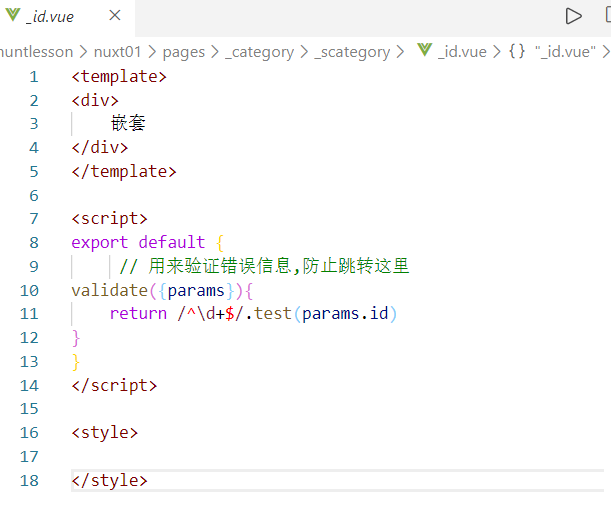Click the "_id.vue" symbol breadcrumb
This screenshot has width=611, height=506.
click(565, 51)
